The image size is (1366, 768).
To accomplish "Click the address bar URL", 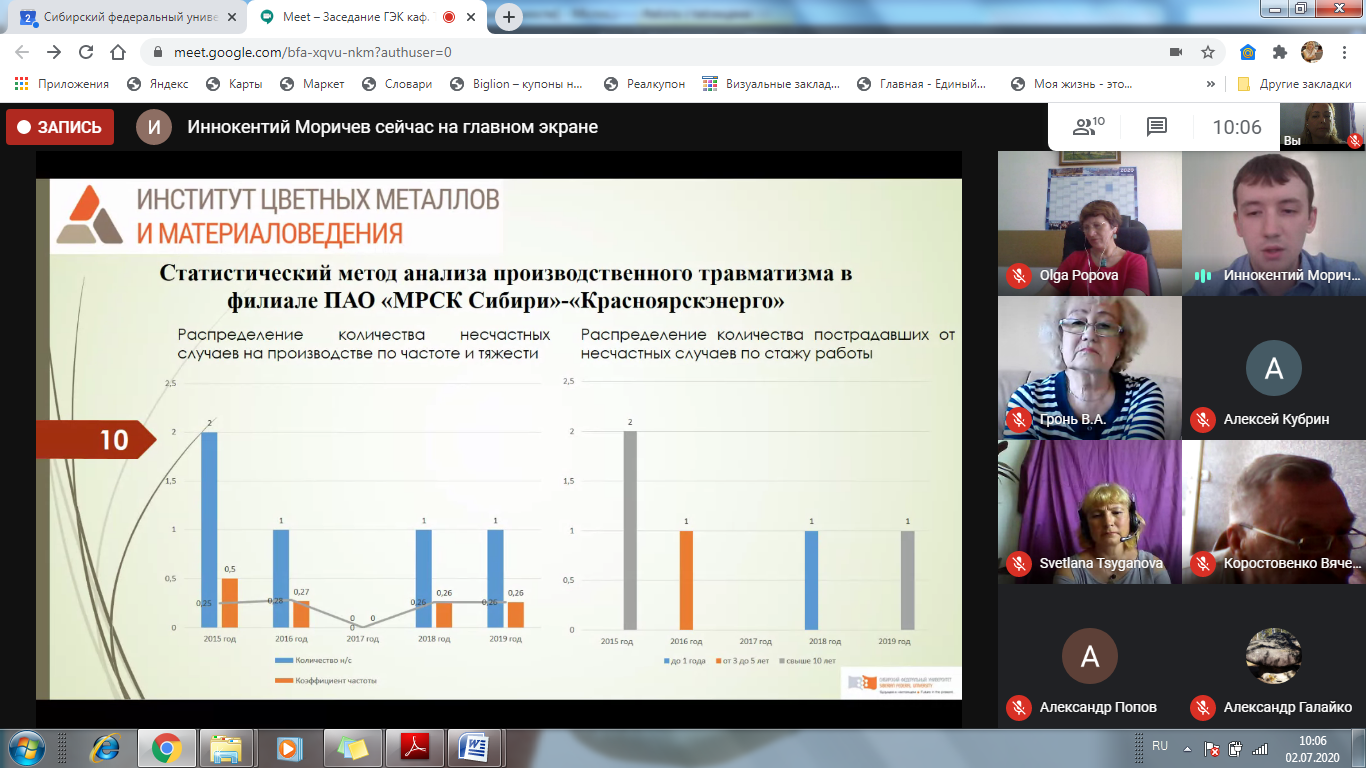I will pos(312,52).
